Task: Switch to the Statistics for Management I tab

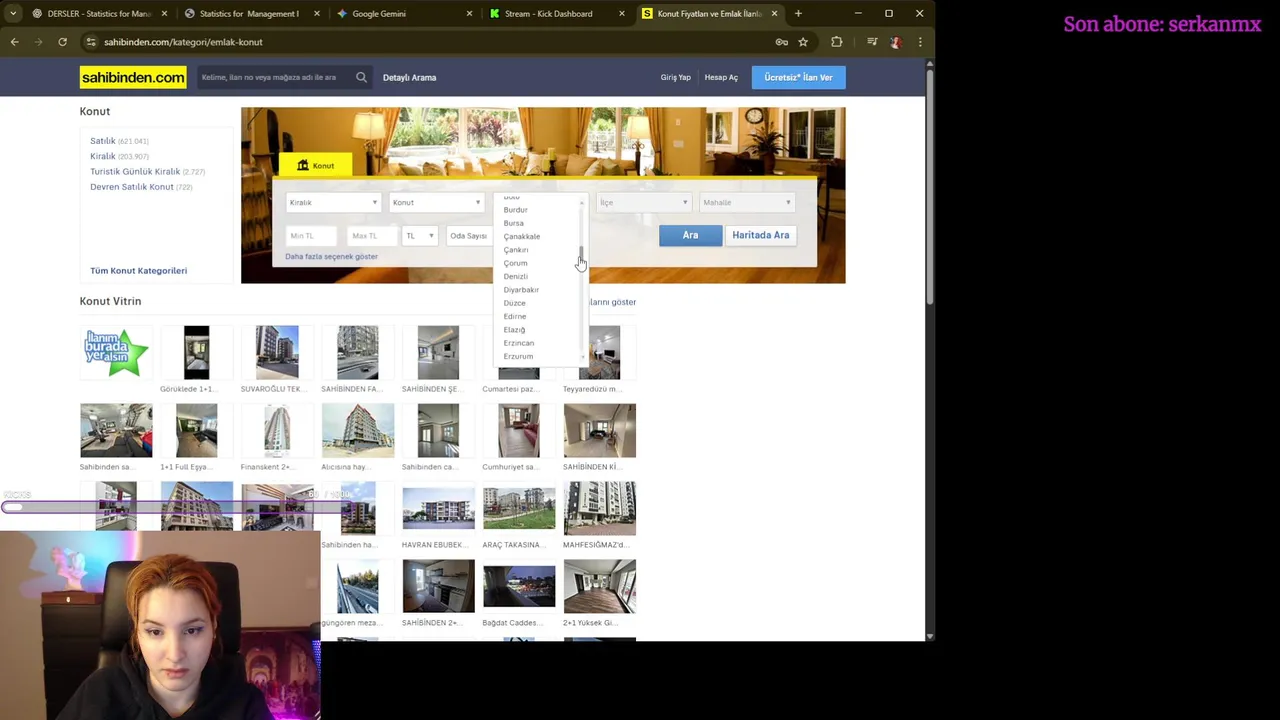Action: (x=249, y=14)
